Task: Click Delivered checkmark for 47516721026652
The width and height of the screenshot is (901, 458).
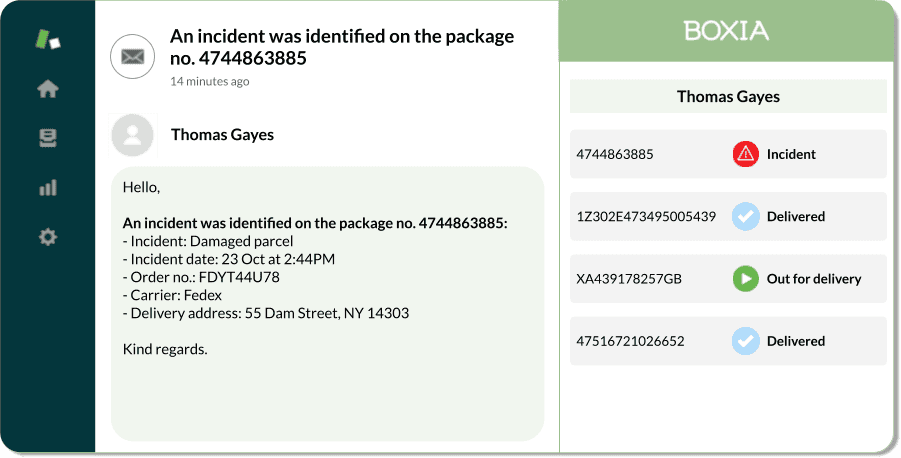Action: 746,341
